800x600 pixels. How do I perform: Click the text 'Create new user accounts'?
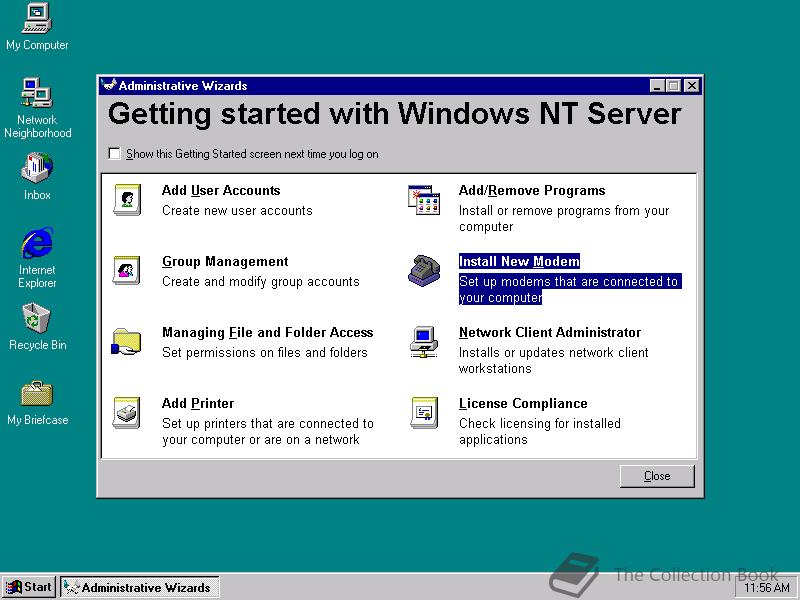click(x=237, y=210)
